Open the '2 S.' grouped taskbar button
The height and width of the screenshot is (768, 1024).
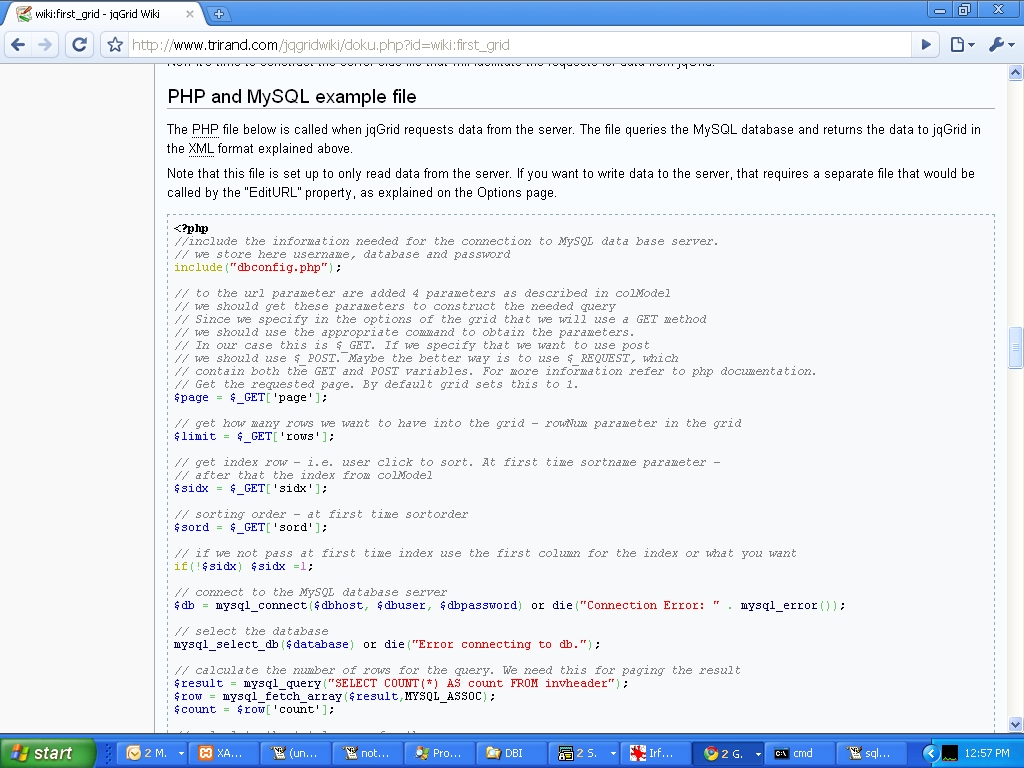(x=586, y=753)
